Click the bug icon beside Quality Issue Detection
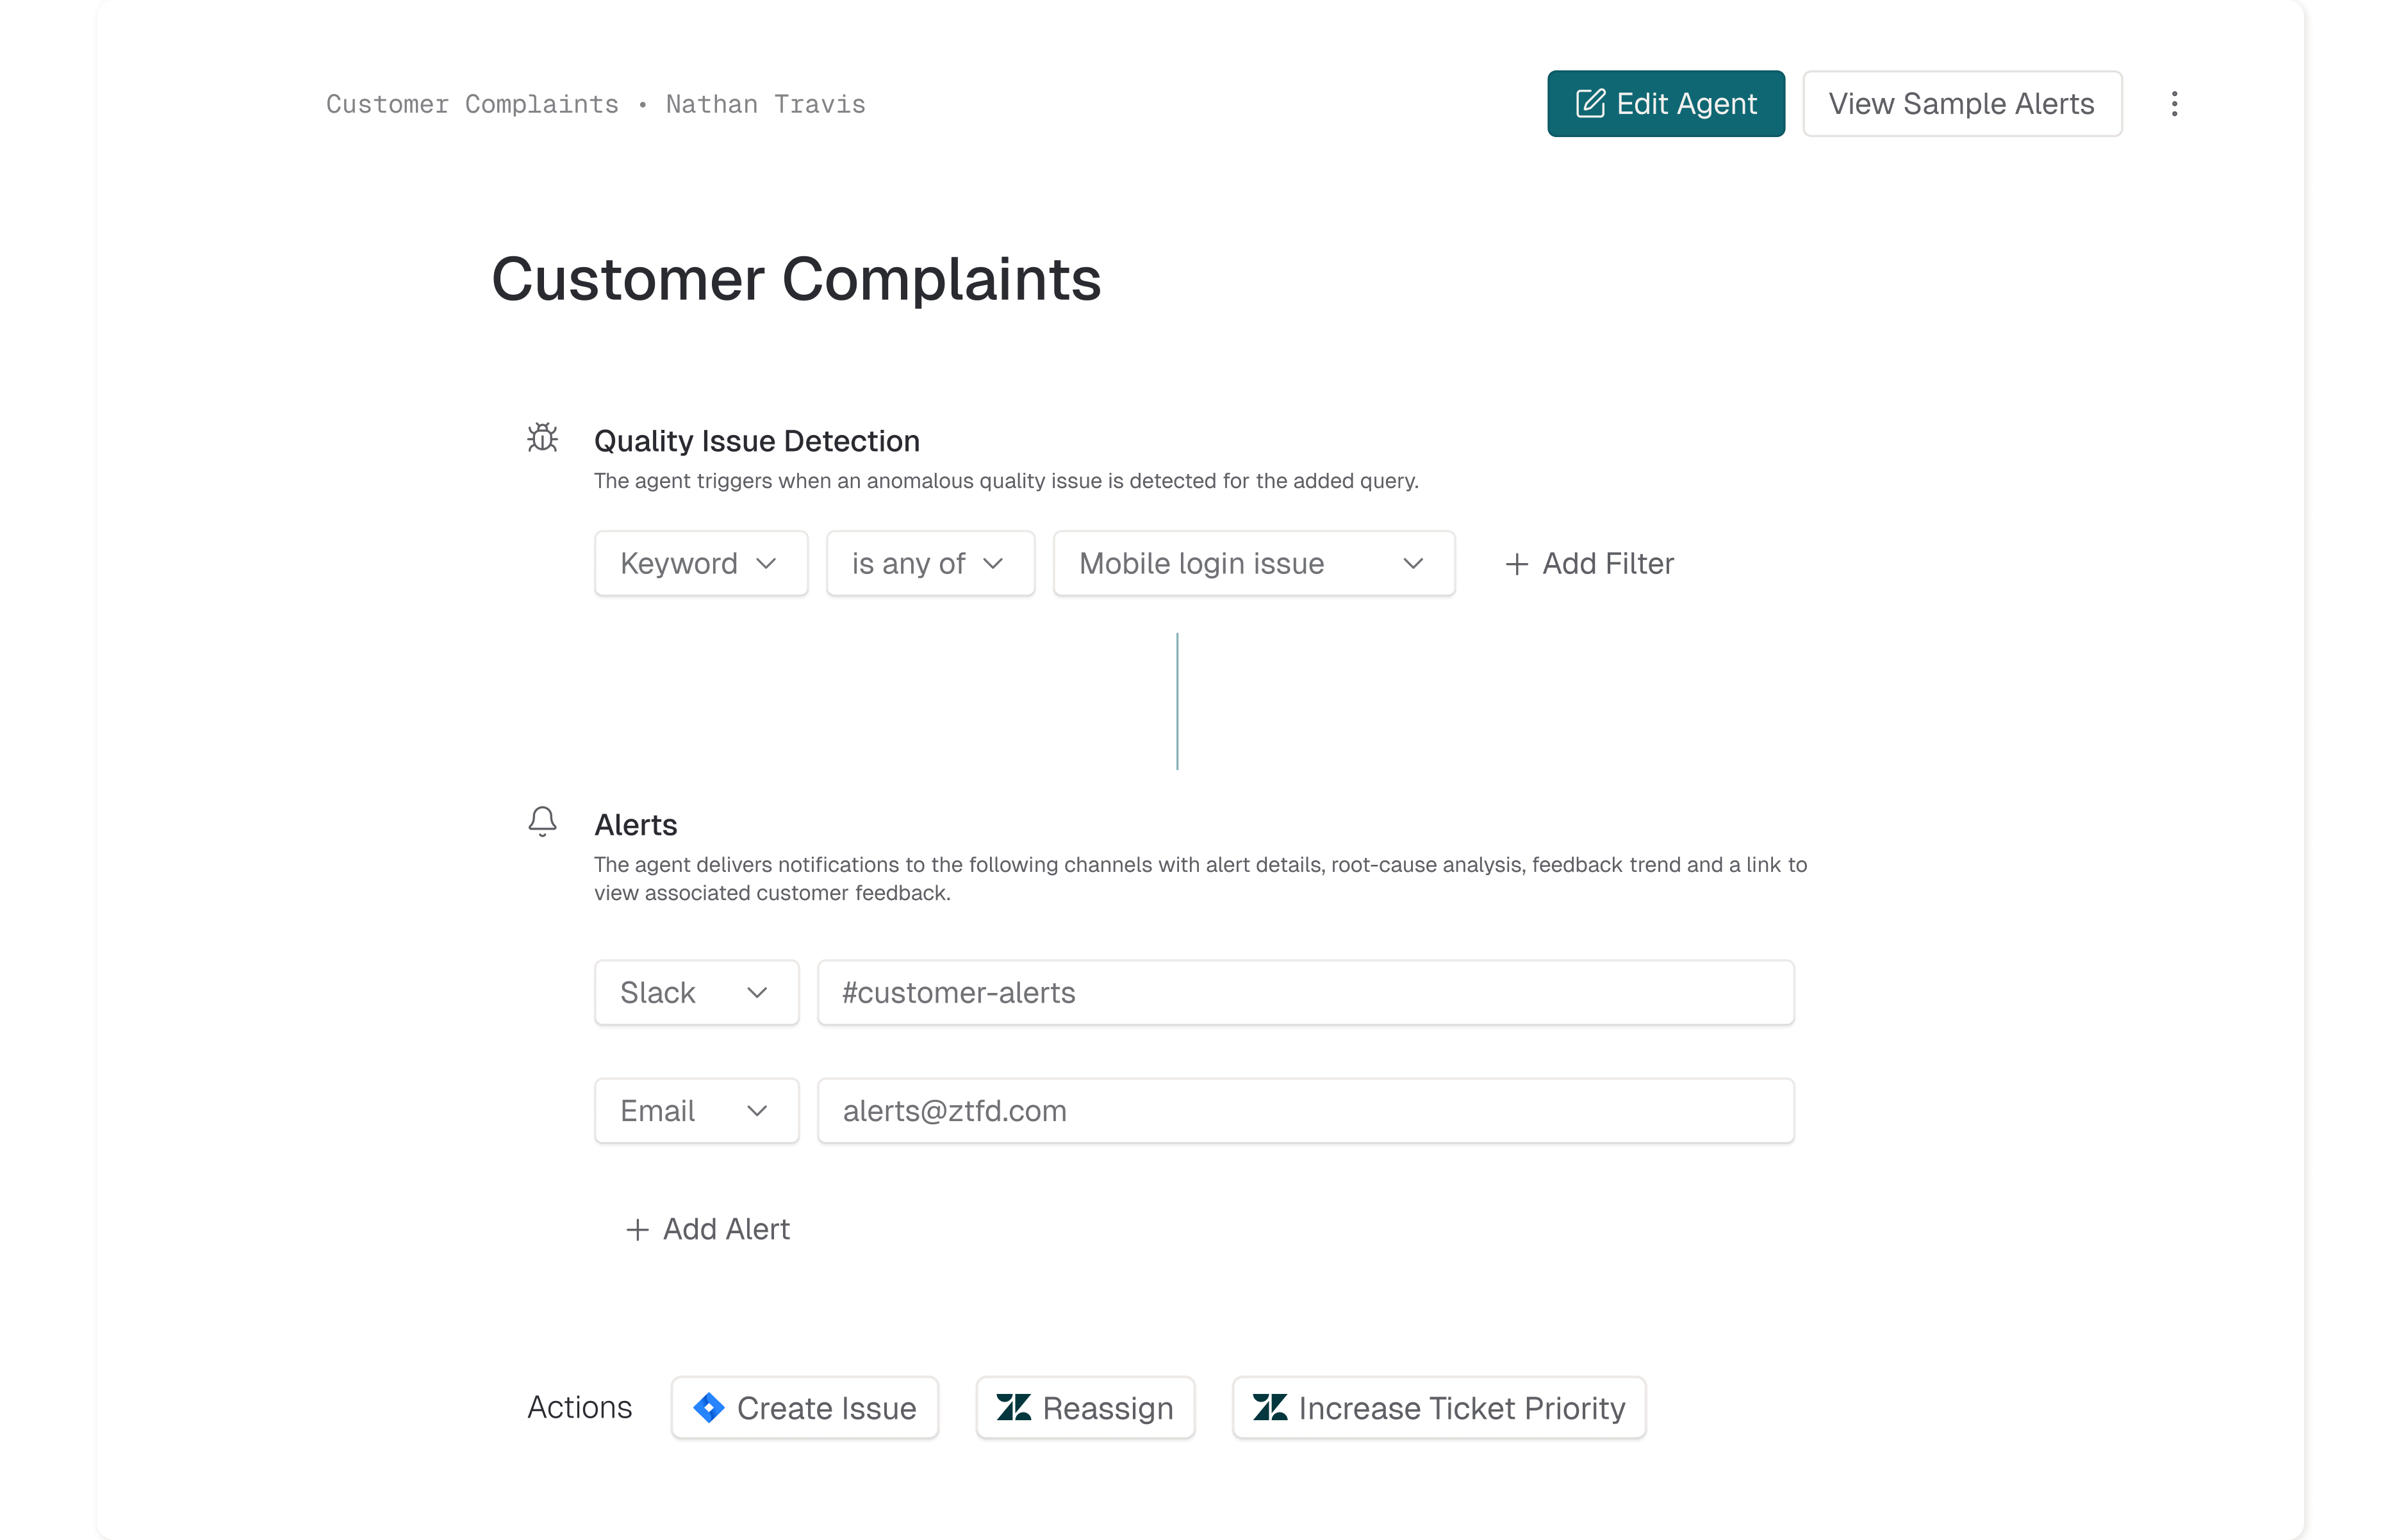This screenshot has width=2399, height=1540. pyautogui.click(x=542, y=438)
